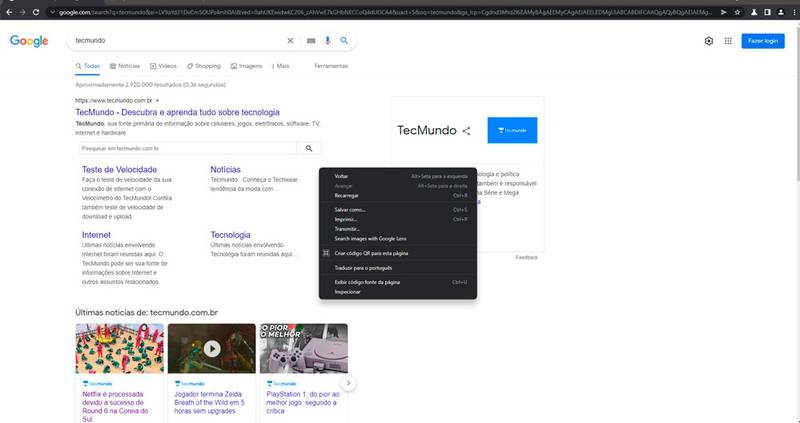Open the Jogador termina Zelda news link
This screenshot has width=800, height=423.
(209, 402)
